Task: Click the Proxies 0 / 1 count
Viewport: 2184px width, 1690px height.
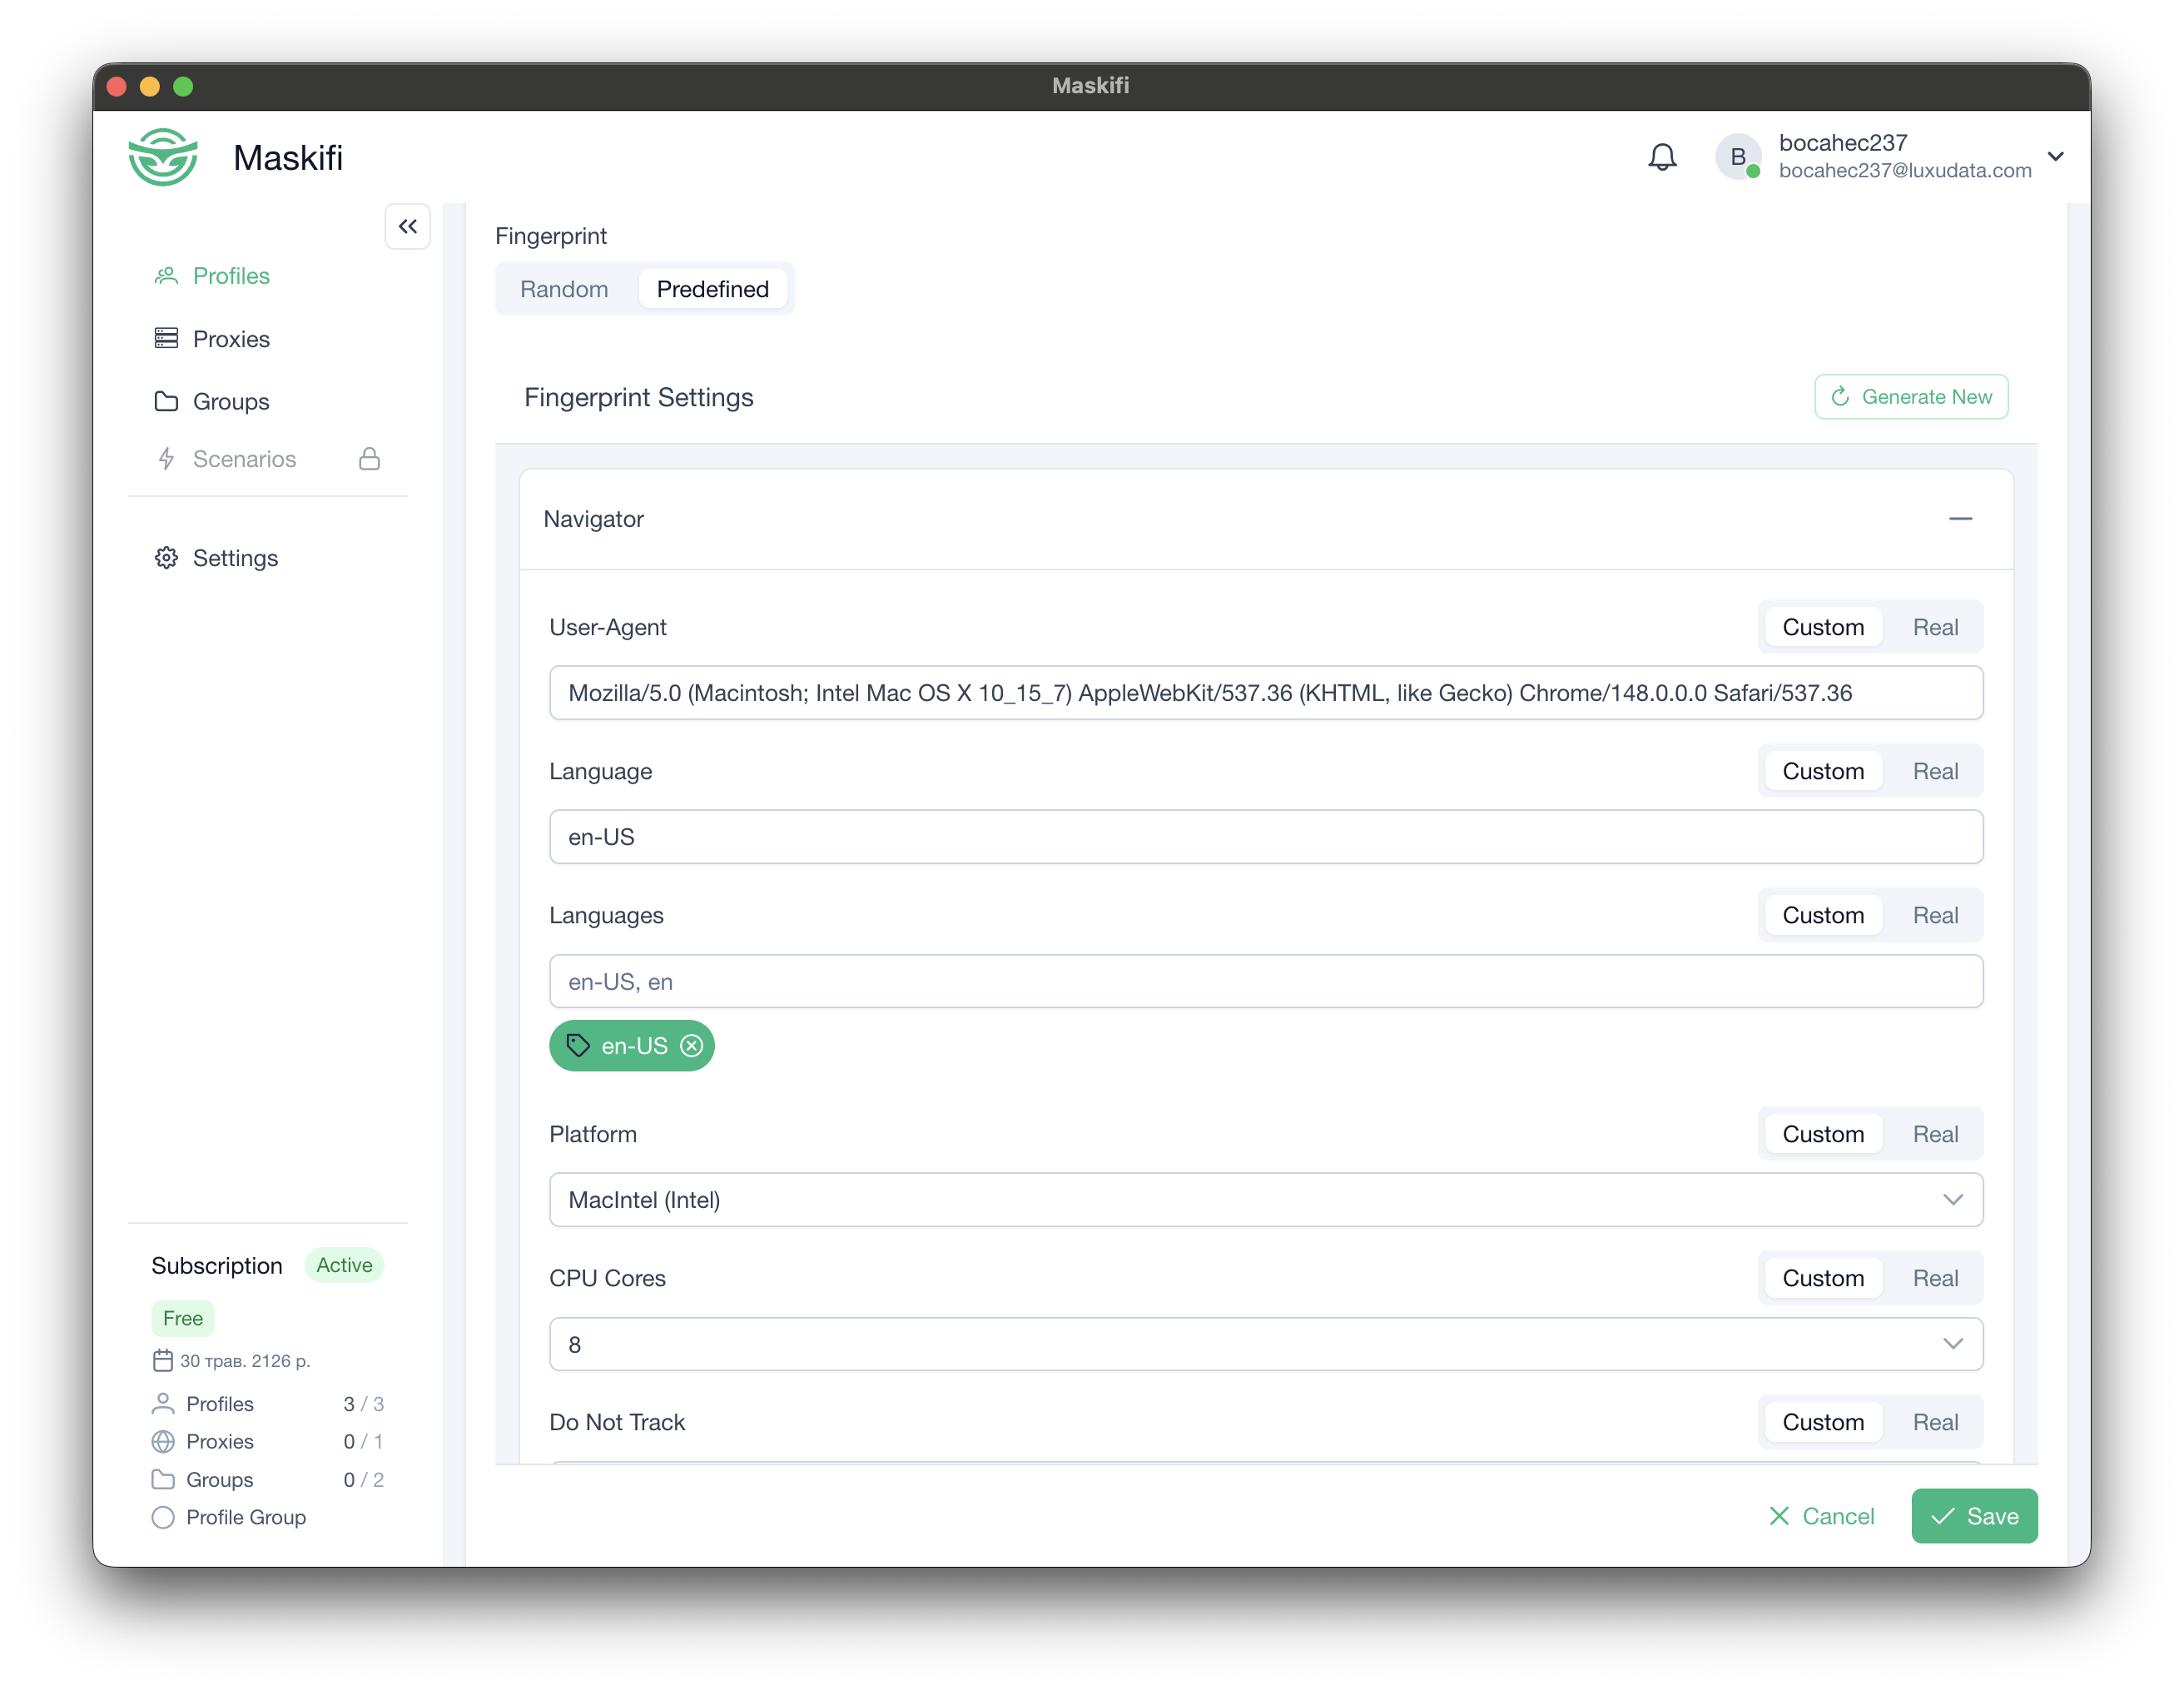Action: pos(363,1442)
